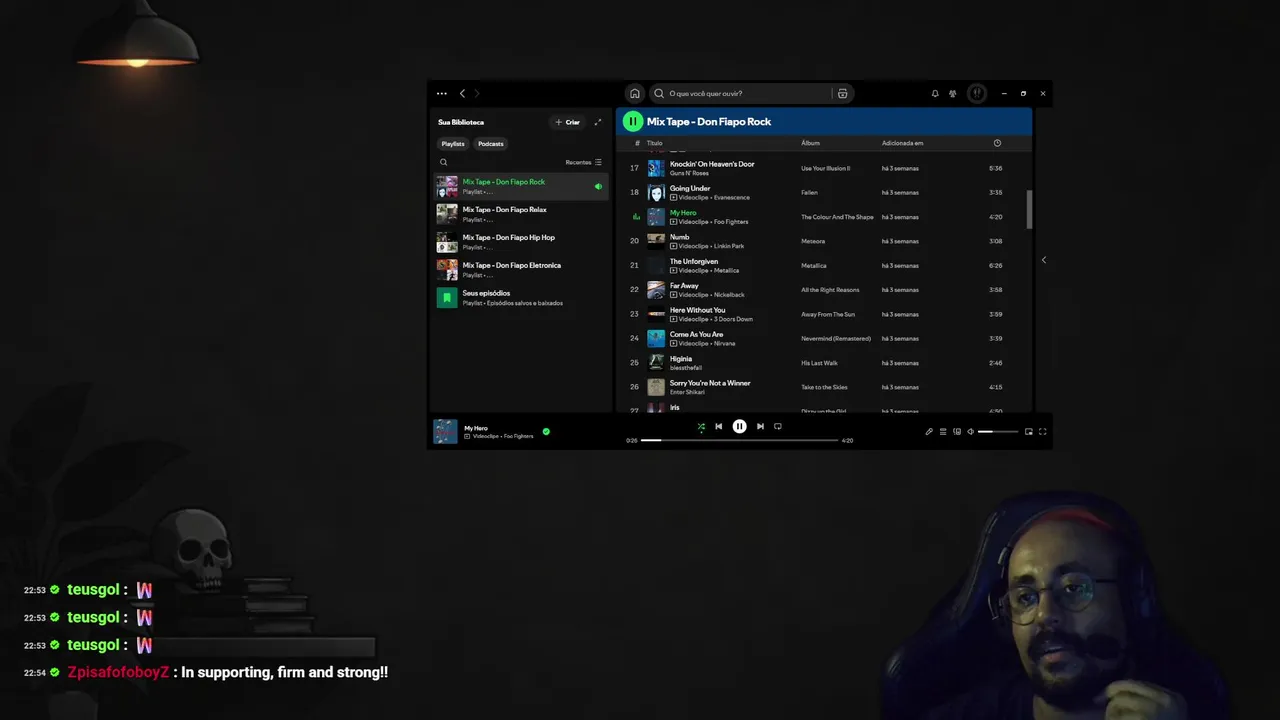1280x720 pixels.
Task: Sort by Título column header
Action: tap(655, 143)
